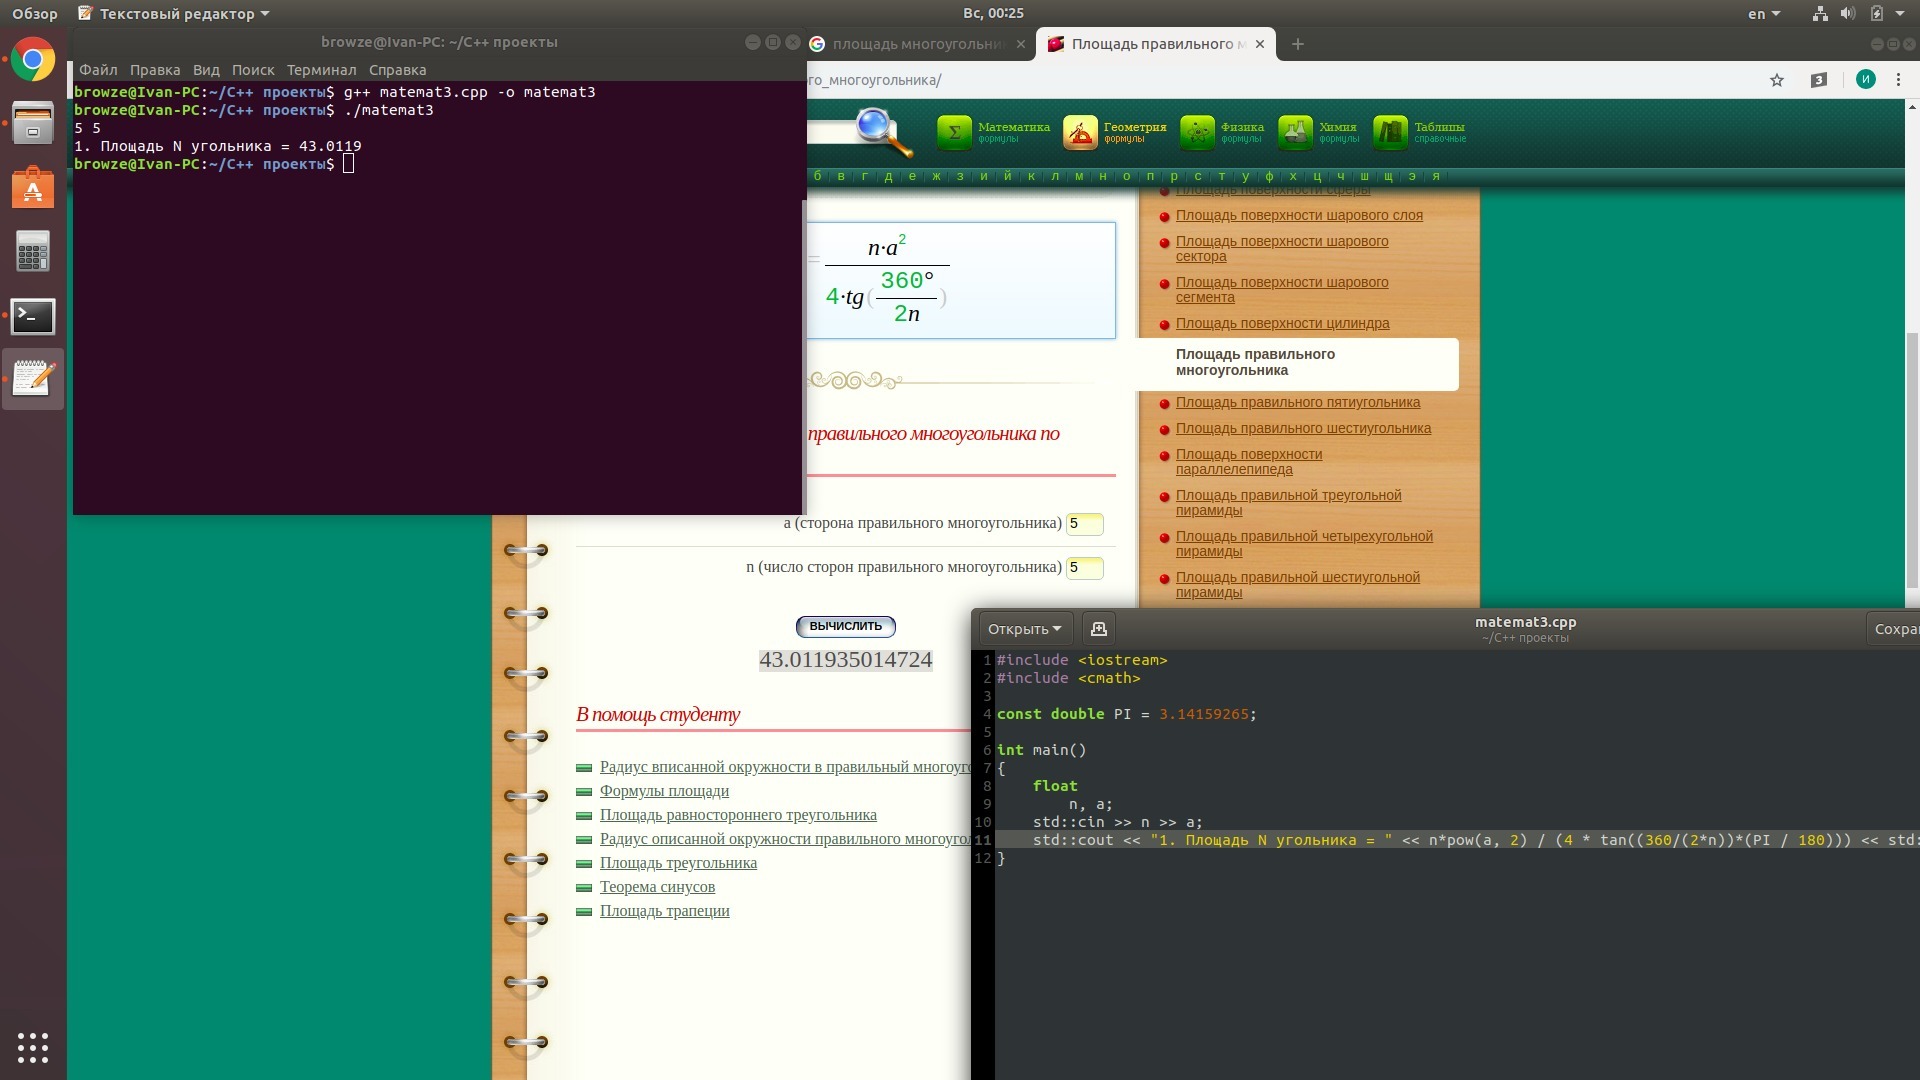Click the Terminal icon in the dock
Viewport: 1920px width, 1080px height.
click(x=33, y=317)
